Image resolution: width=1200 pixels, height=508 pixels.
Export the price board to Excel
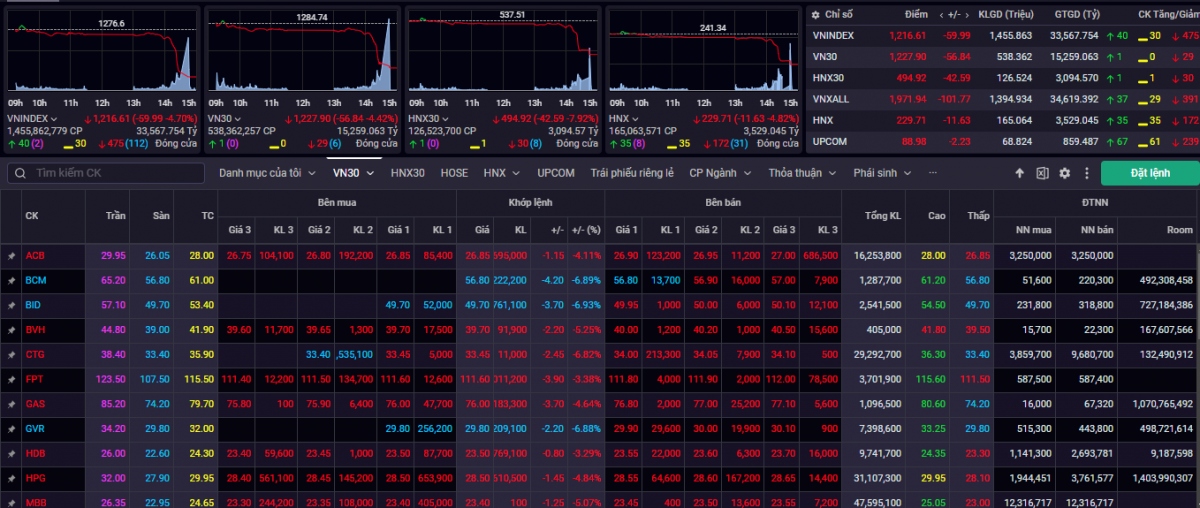pyautogui.click(x=1042, y=173)
